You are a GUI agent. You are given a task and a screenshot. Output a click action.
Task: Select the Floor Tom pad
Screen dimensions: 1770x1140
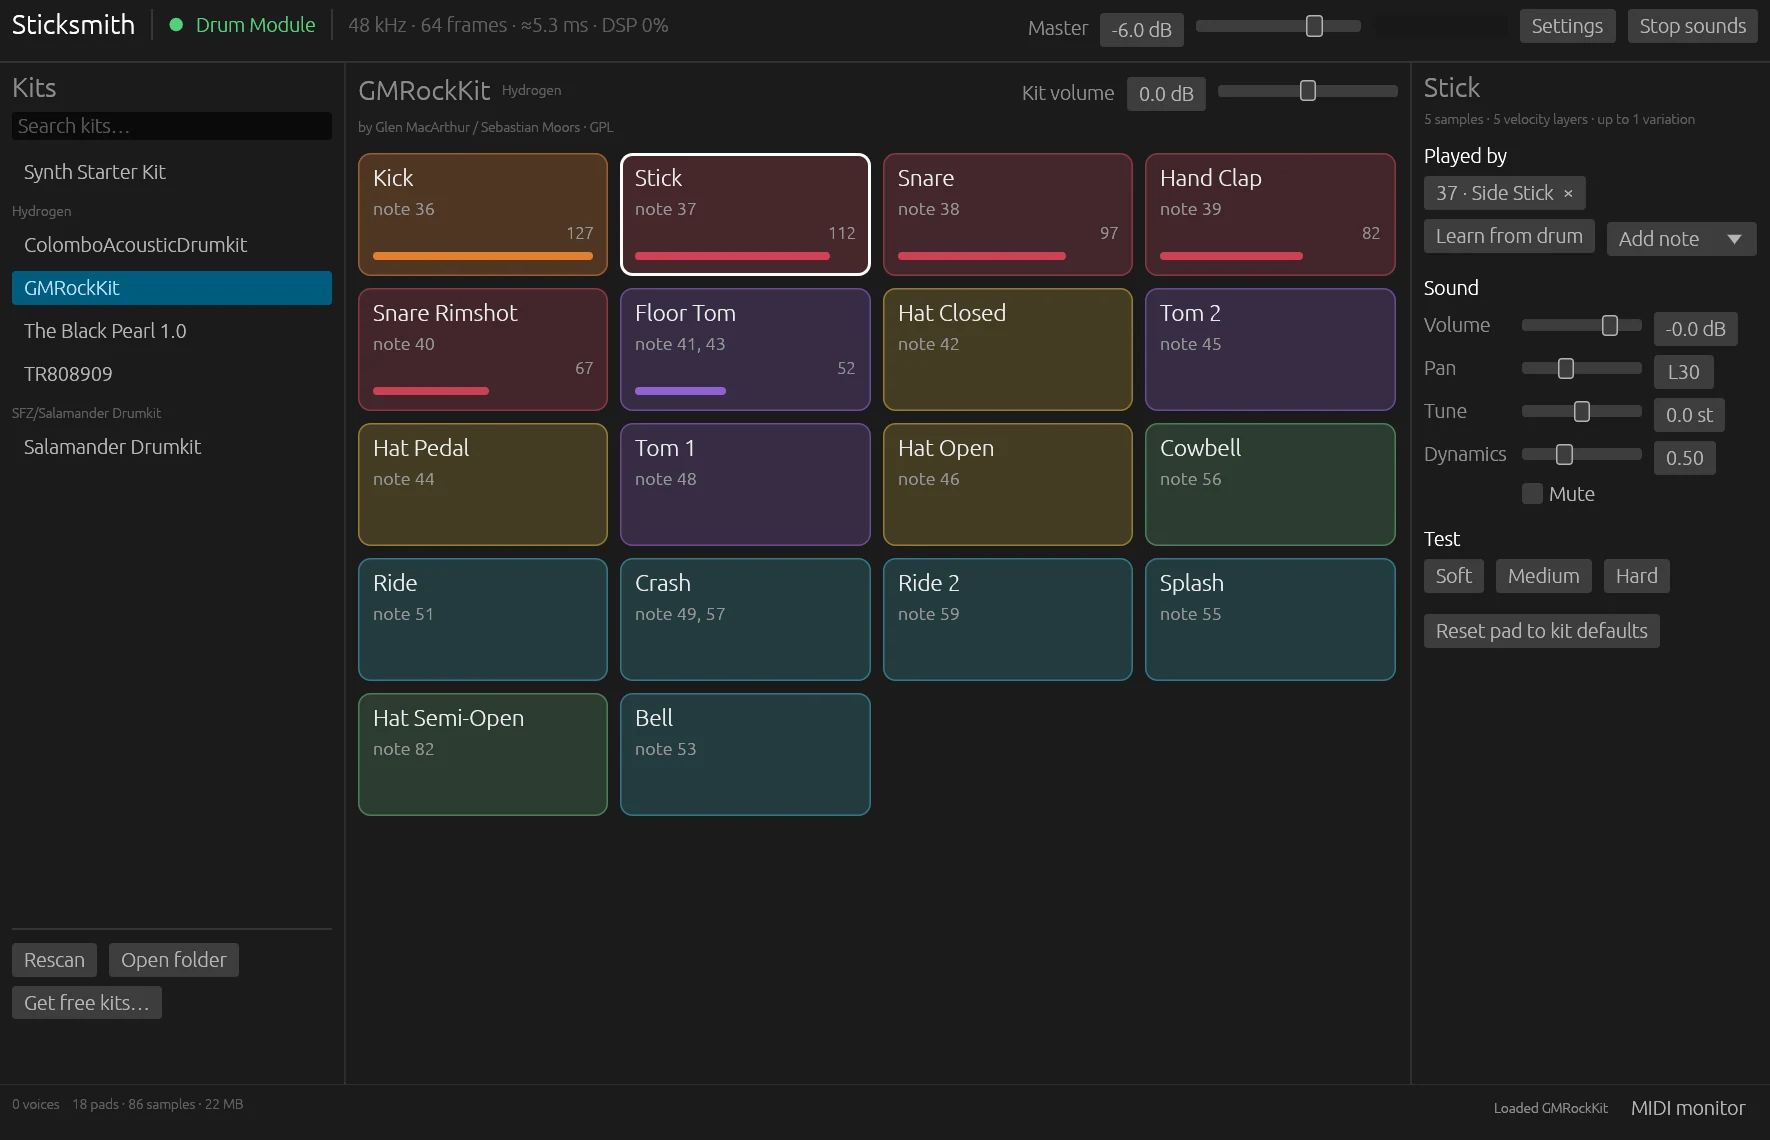coord(745,349)
